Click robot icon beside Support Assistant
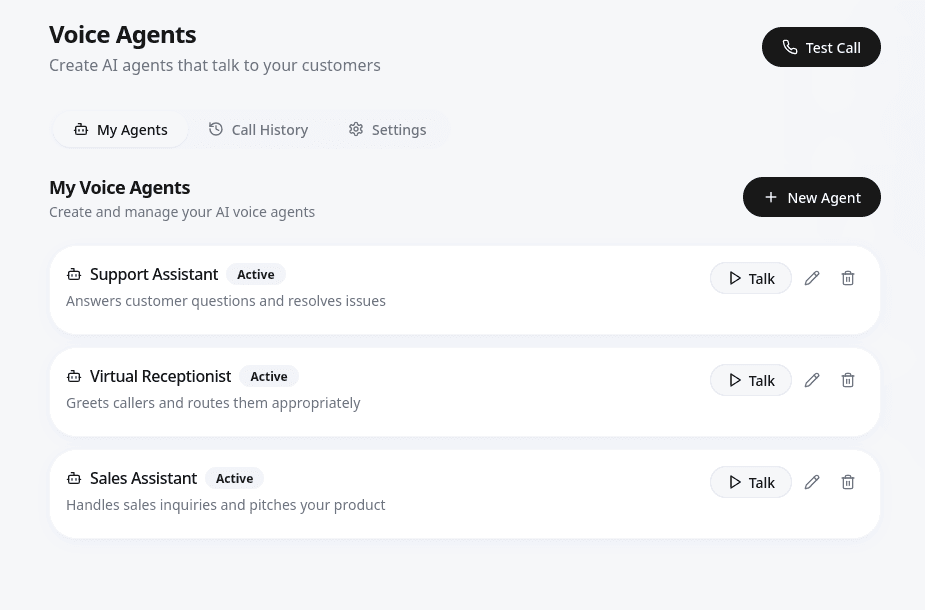Screen dimensions: 925x610 74,274
